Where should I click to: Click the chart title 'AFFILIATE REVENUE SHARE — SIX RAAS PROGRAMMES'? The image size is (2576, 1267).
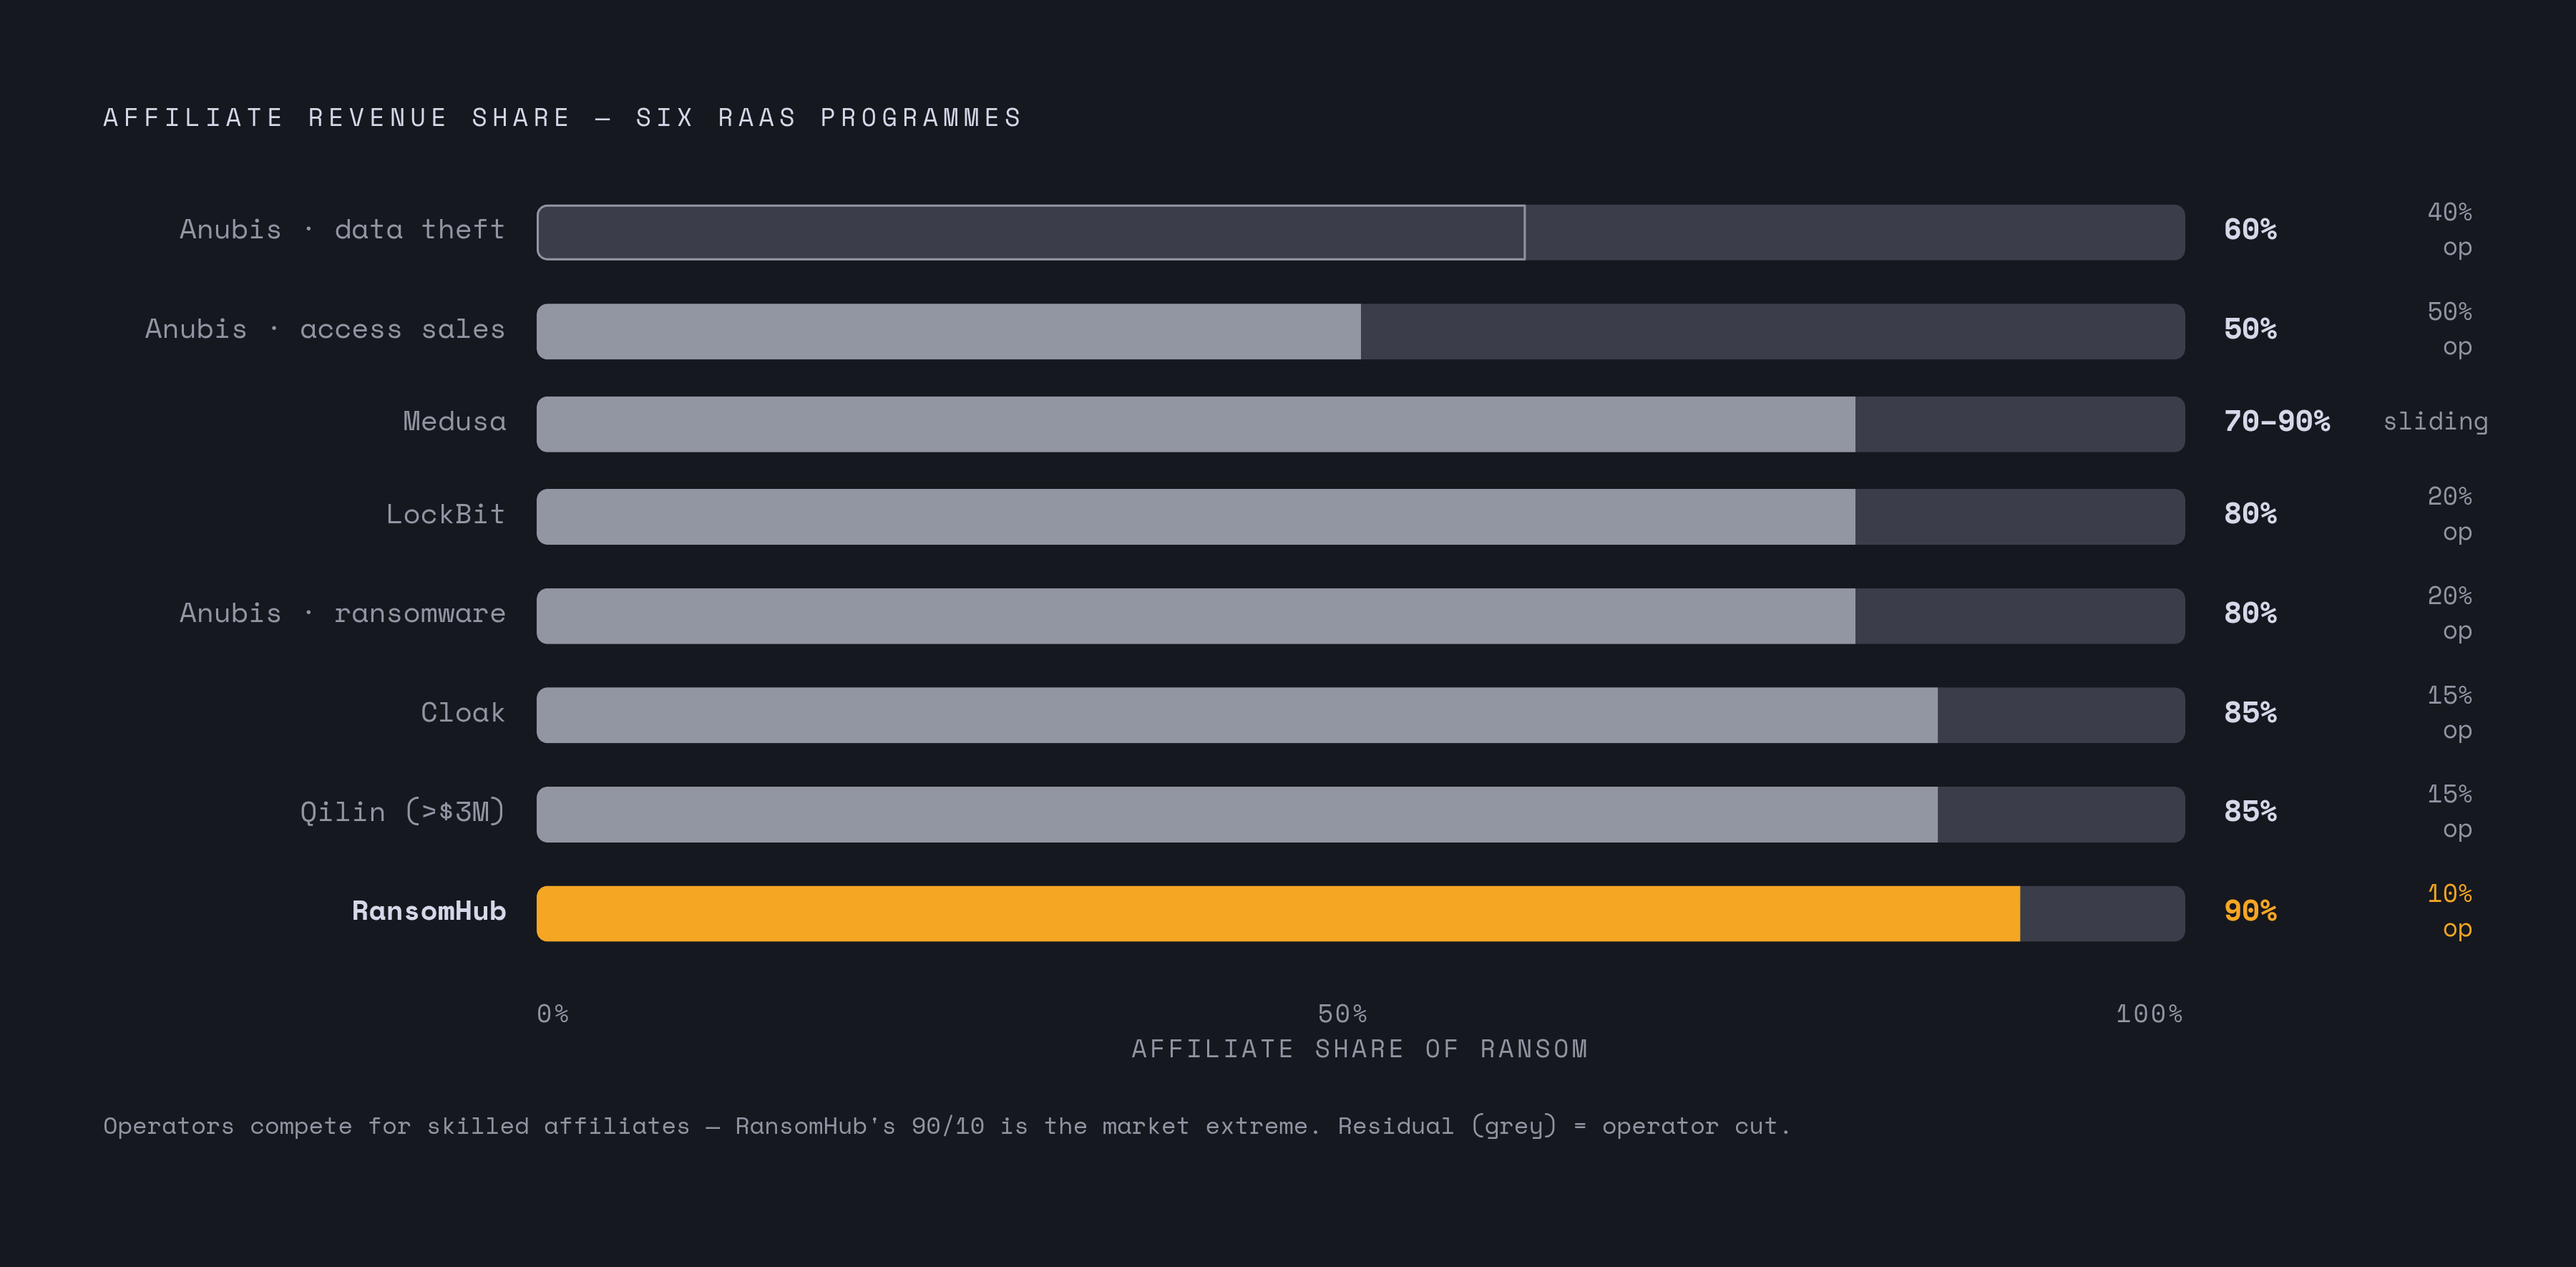point(563,118)
